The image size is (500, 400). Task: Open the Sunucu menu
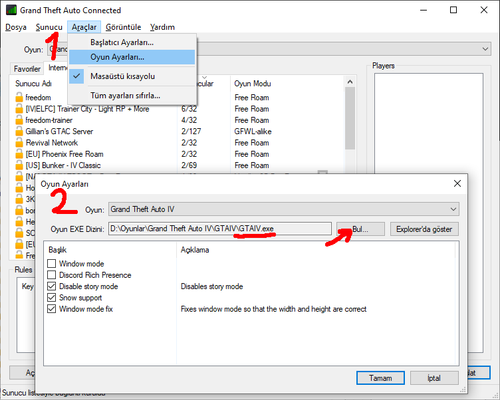[49, 27]
